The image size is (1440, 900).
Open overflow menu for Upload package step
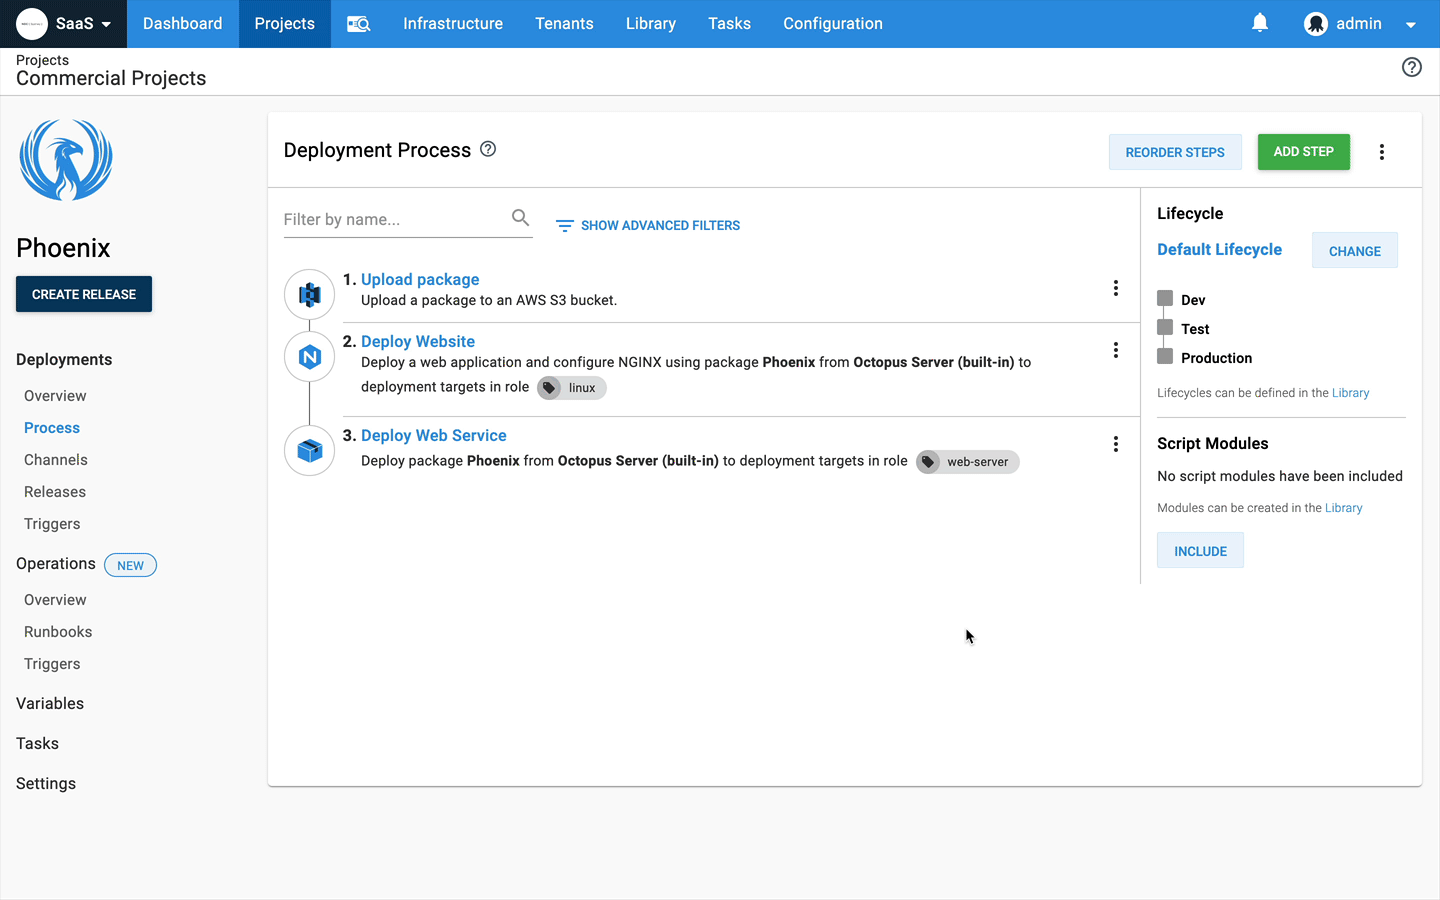1116,288
